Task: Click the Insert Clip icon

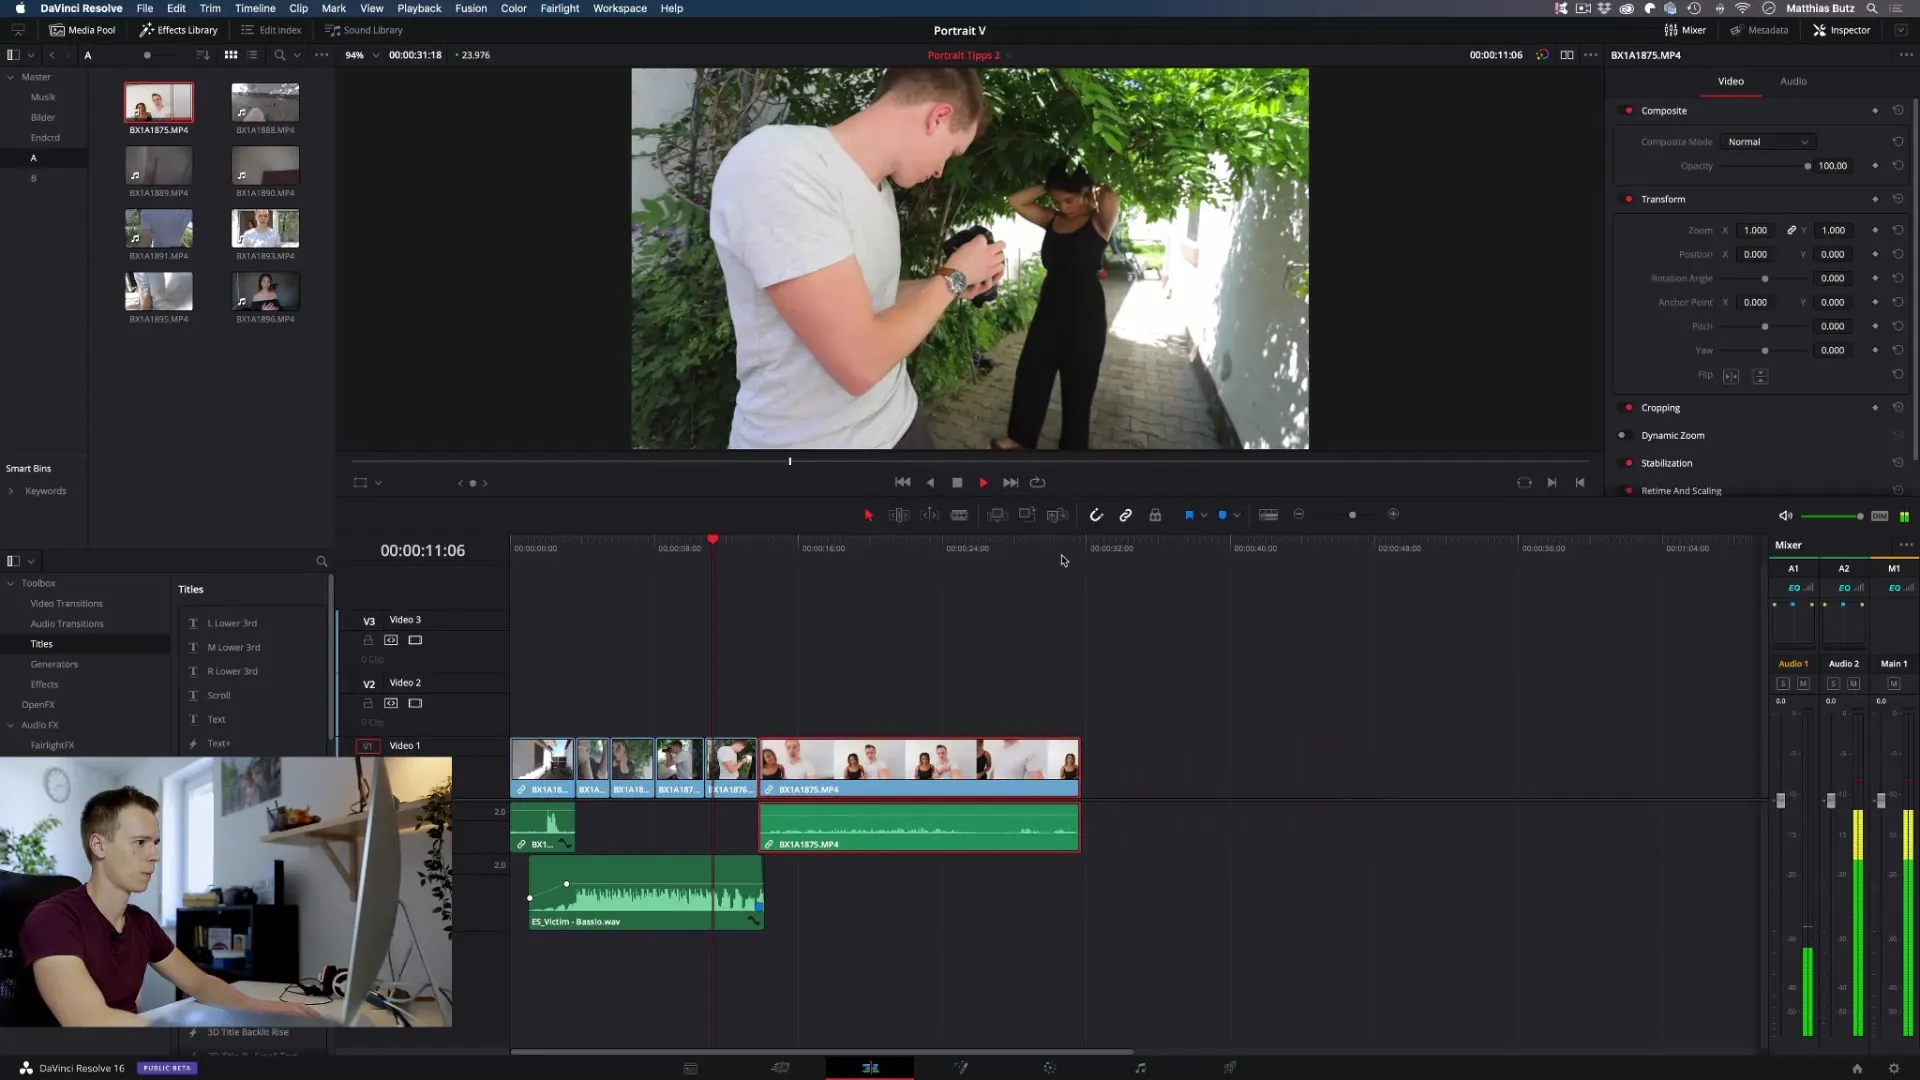Action: tap(997, 515)
